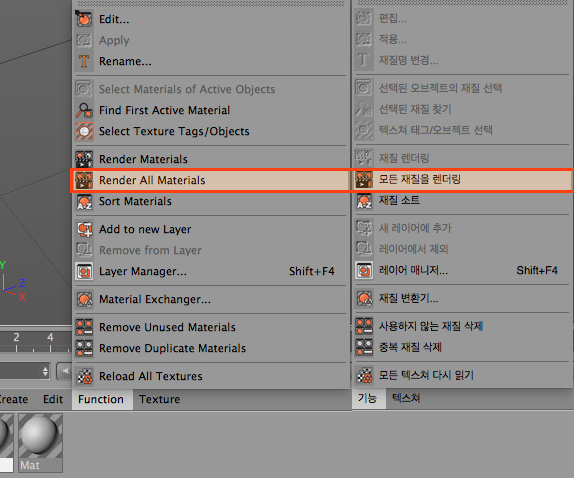This screenshot has width=574, height=478.
Task: Click the English menu dotted tear-off handle
Action: 211,3
